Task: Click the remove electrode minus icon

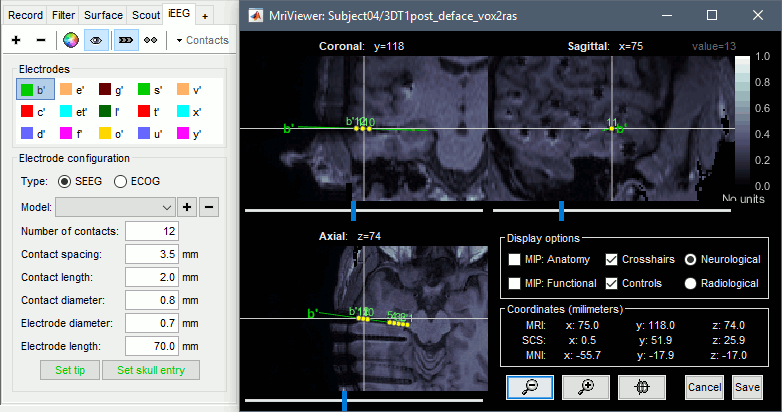Action: click(39, 40)
